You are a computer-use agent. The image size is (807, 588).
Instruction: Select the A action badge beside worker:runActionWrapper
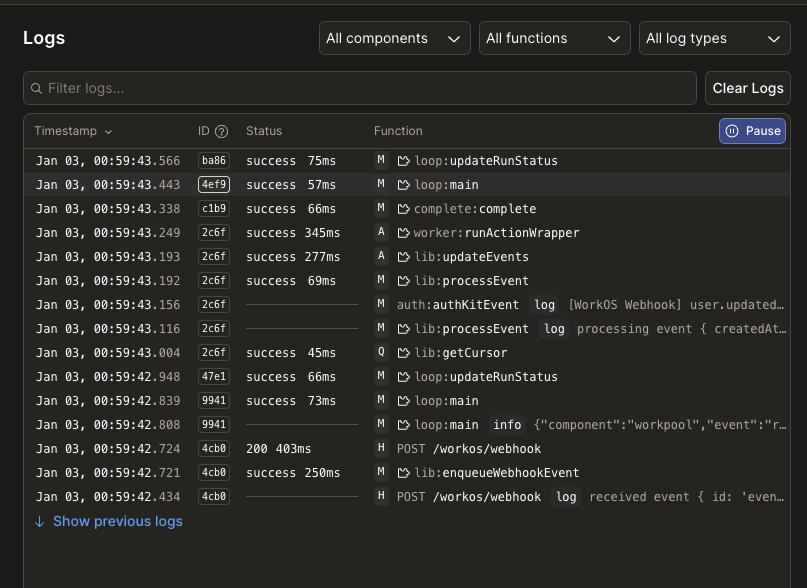(x=380, y=232)
